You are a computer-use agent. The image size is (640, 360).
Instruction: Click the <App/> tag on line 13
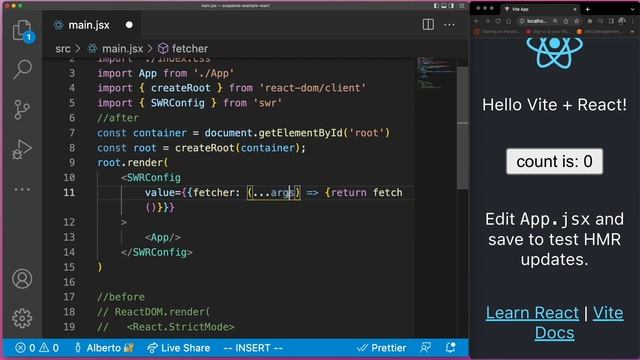[163, 237]
